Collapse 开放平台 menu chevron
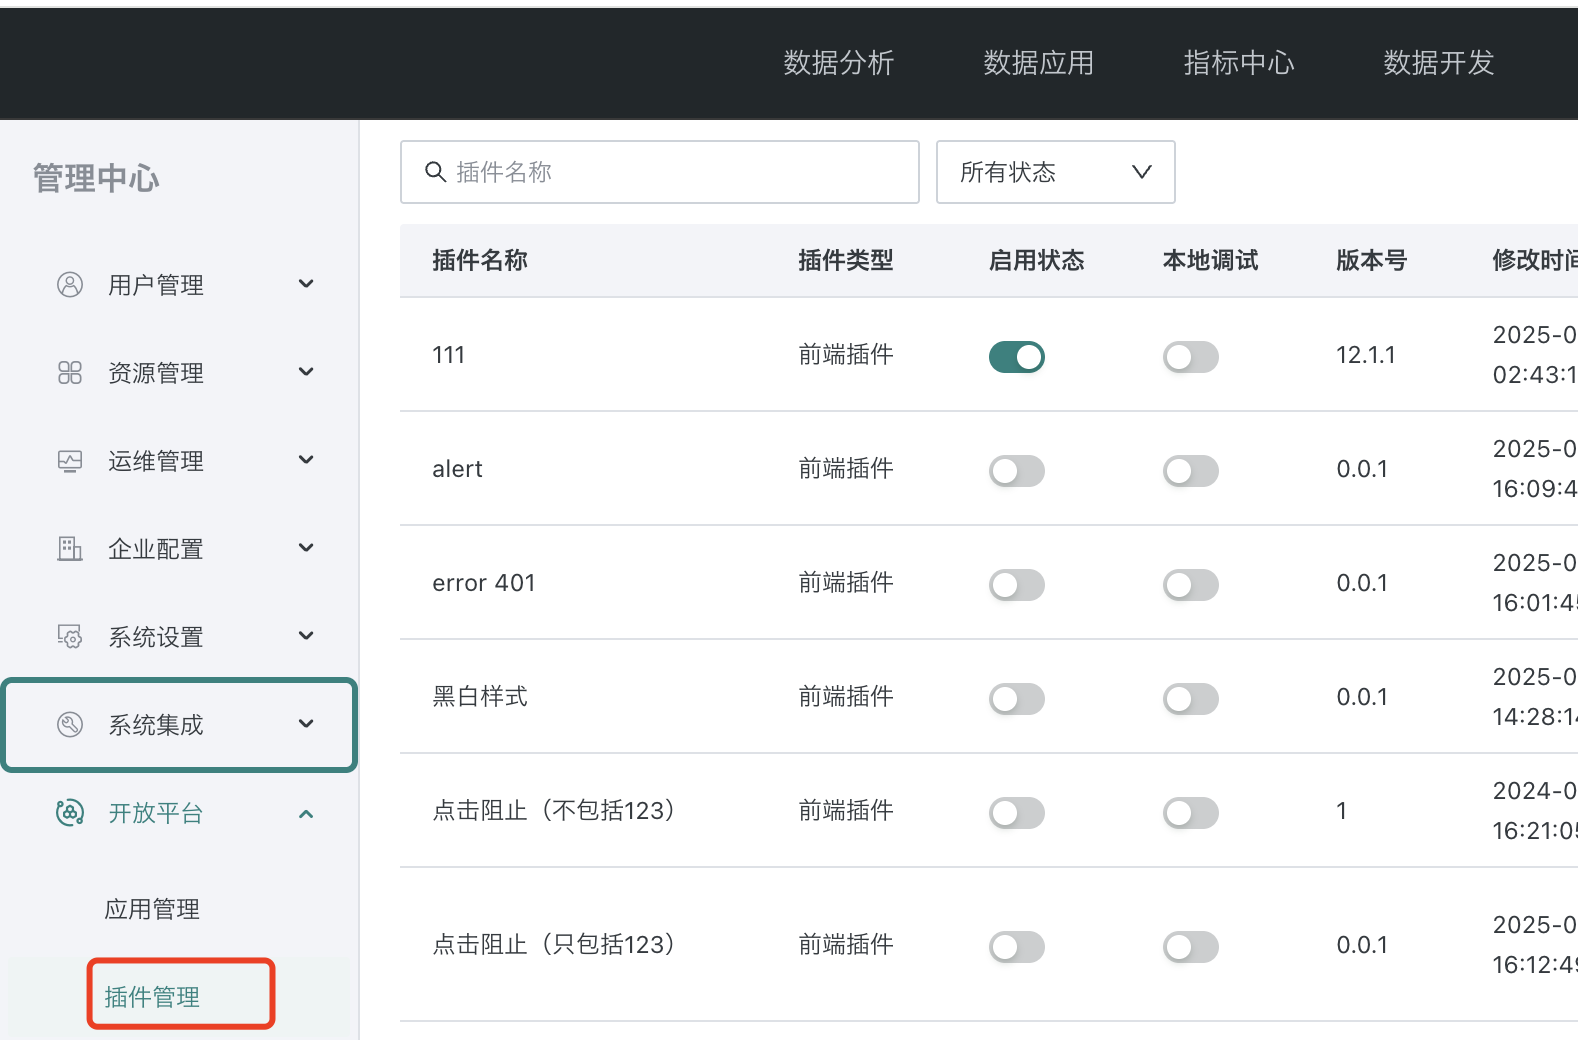The image size is (1578, 1040). pyautogui.click(x=306, y=814)
